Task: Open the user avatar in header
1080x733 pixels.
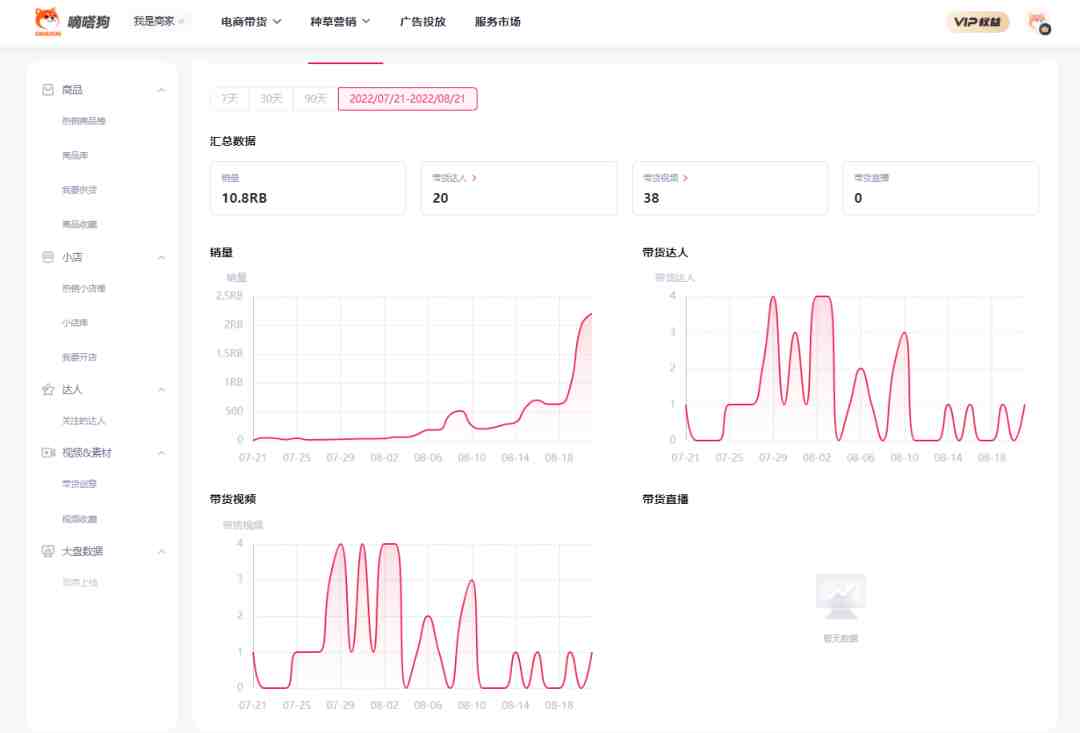Action: [x=1038, y=22]
